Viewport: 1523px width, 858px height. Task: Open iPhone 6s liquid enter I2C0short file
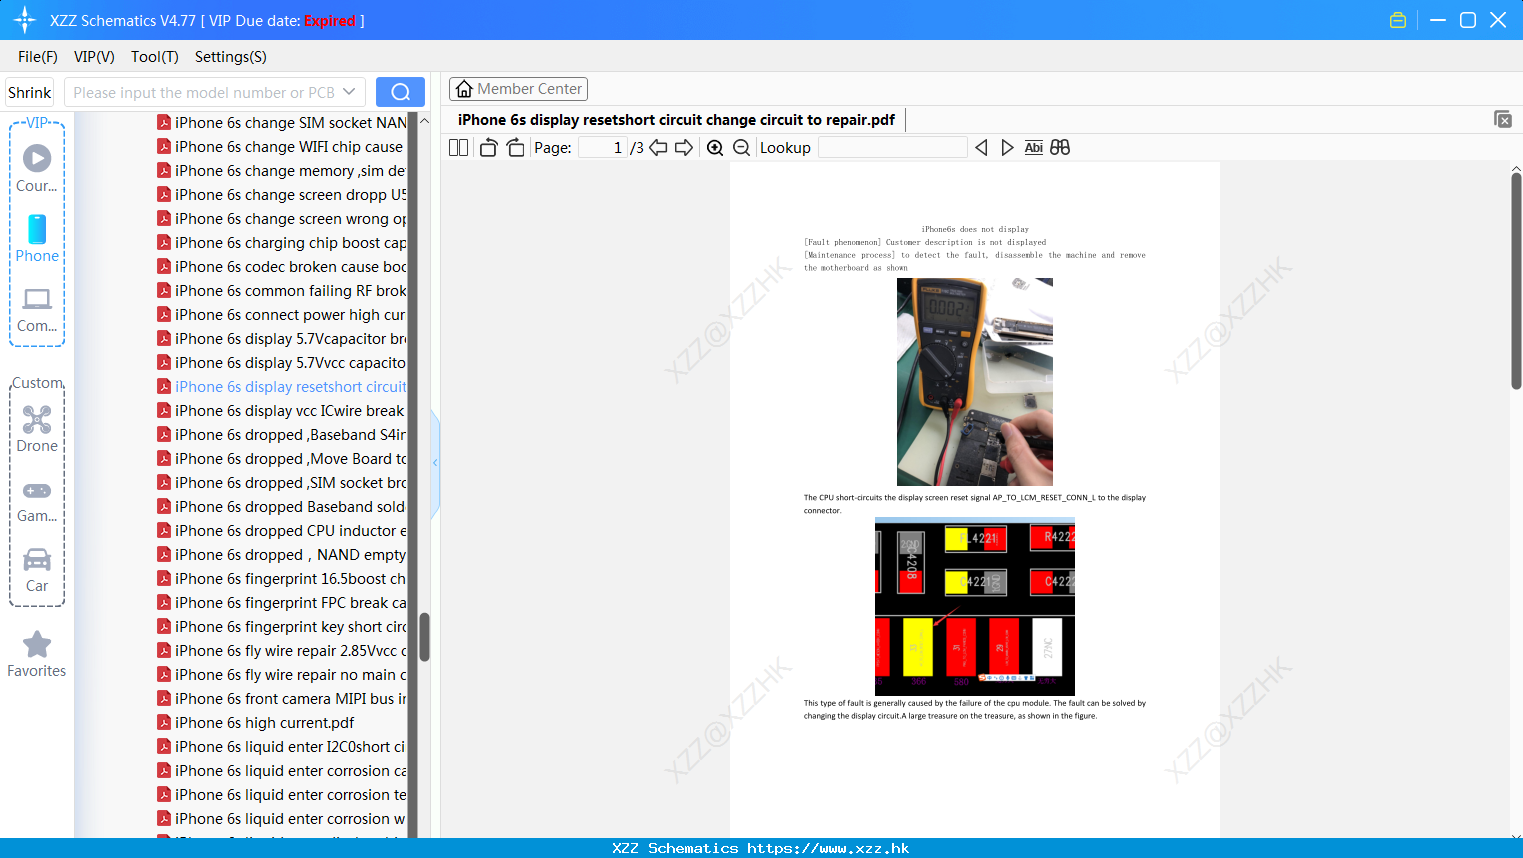(282, 747)
